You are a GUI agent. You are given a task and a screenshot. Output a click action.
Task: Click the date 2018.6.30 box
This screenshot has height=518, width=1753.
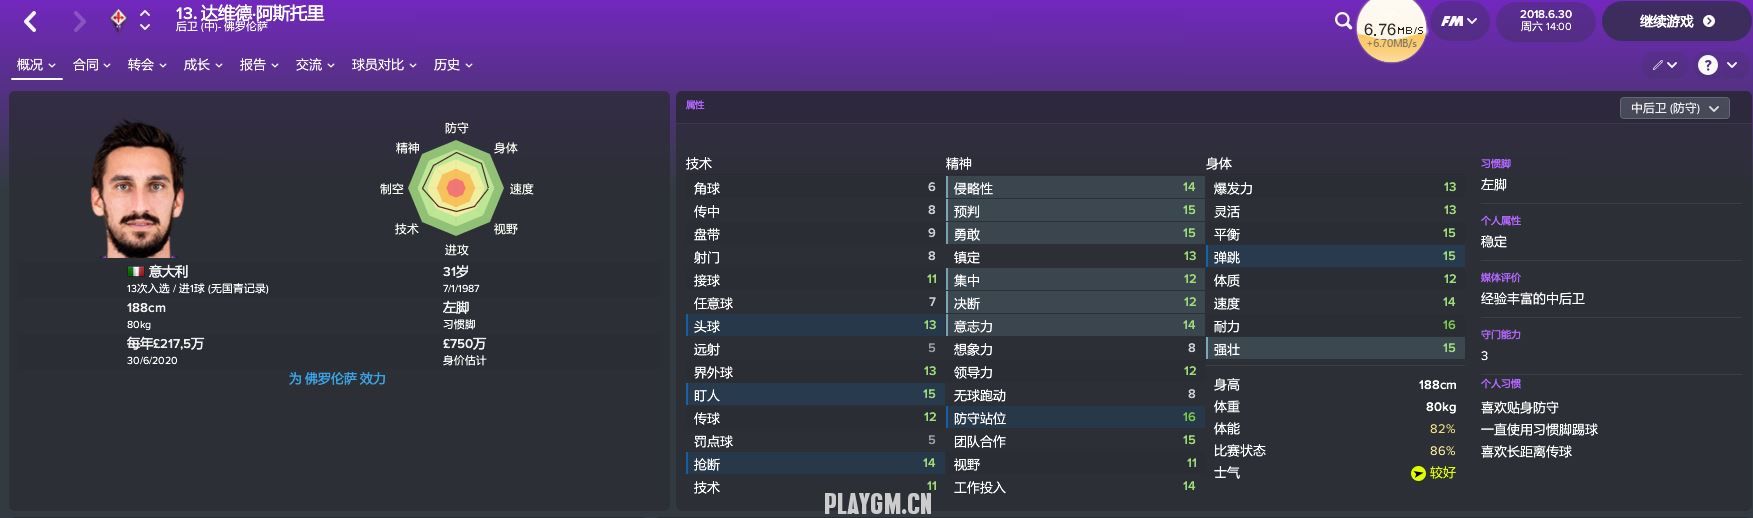pyautogui.click(x=1545, y=21)
